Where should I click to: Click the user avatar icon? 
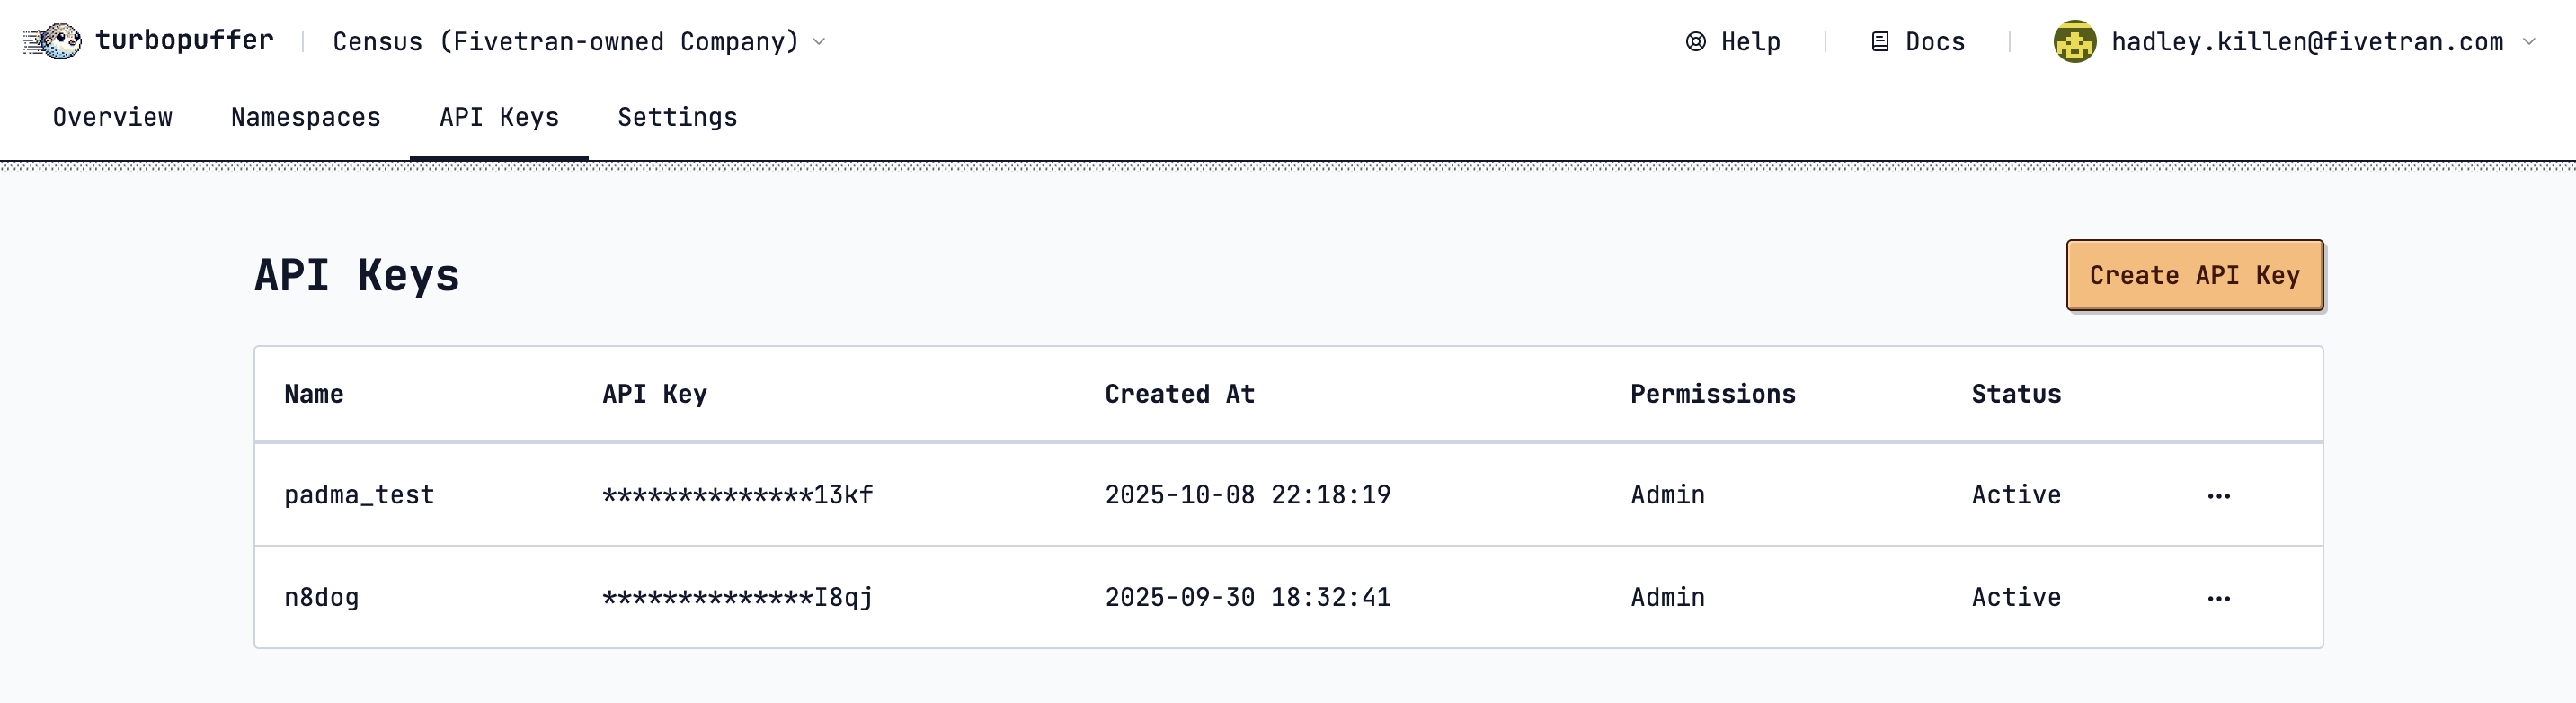pyautogui.click(x=2074, y=42)
